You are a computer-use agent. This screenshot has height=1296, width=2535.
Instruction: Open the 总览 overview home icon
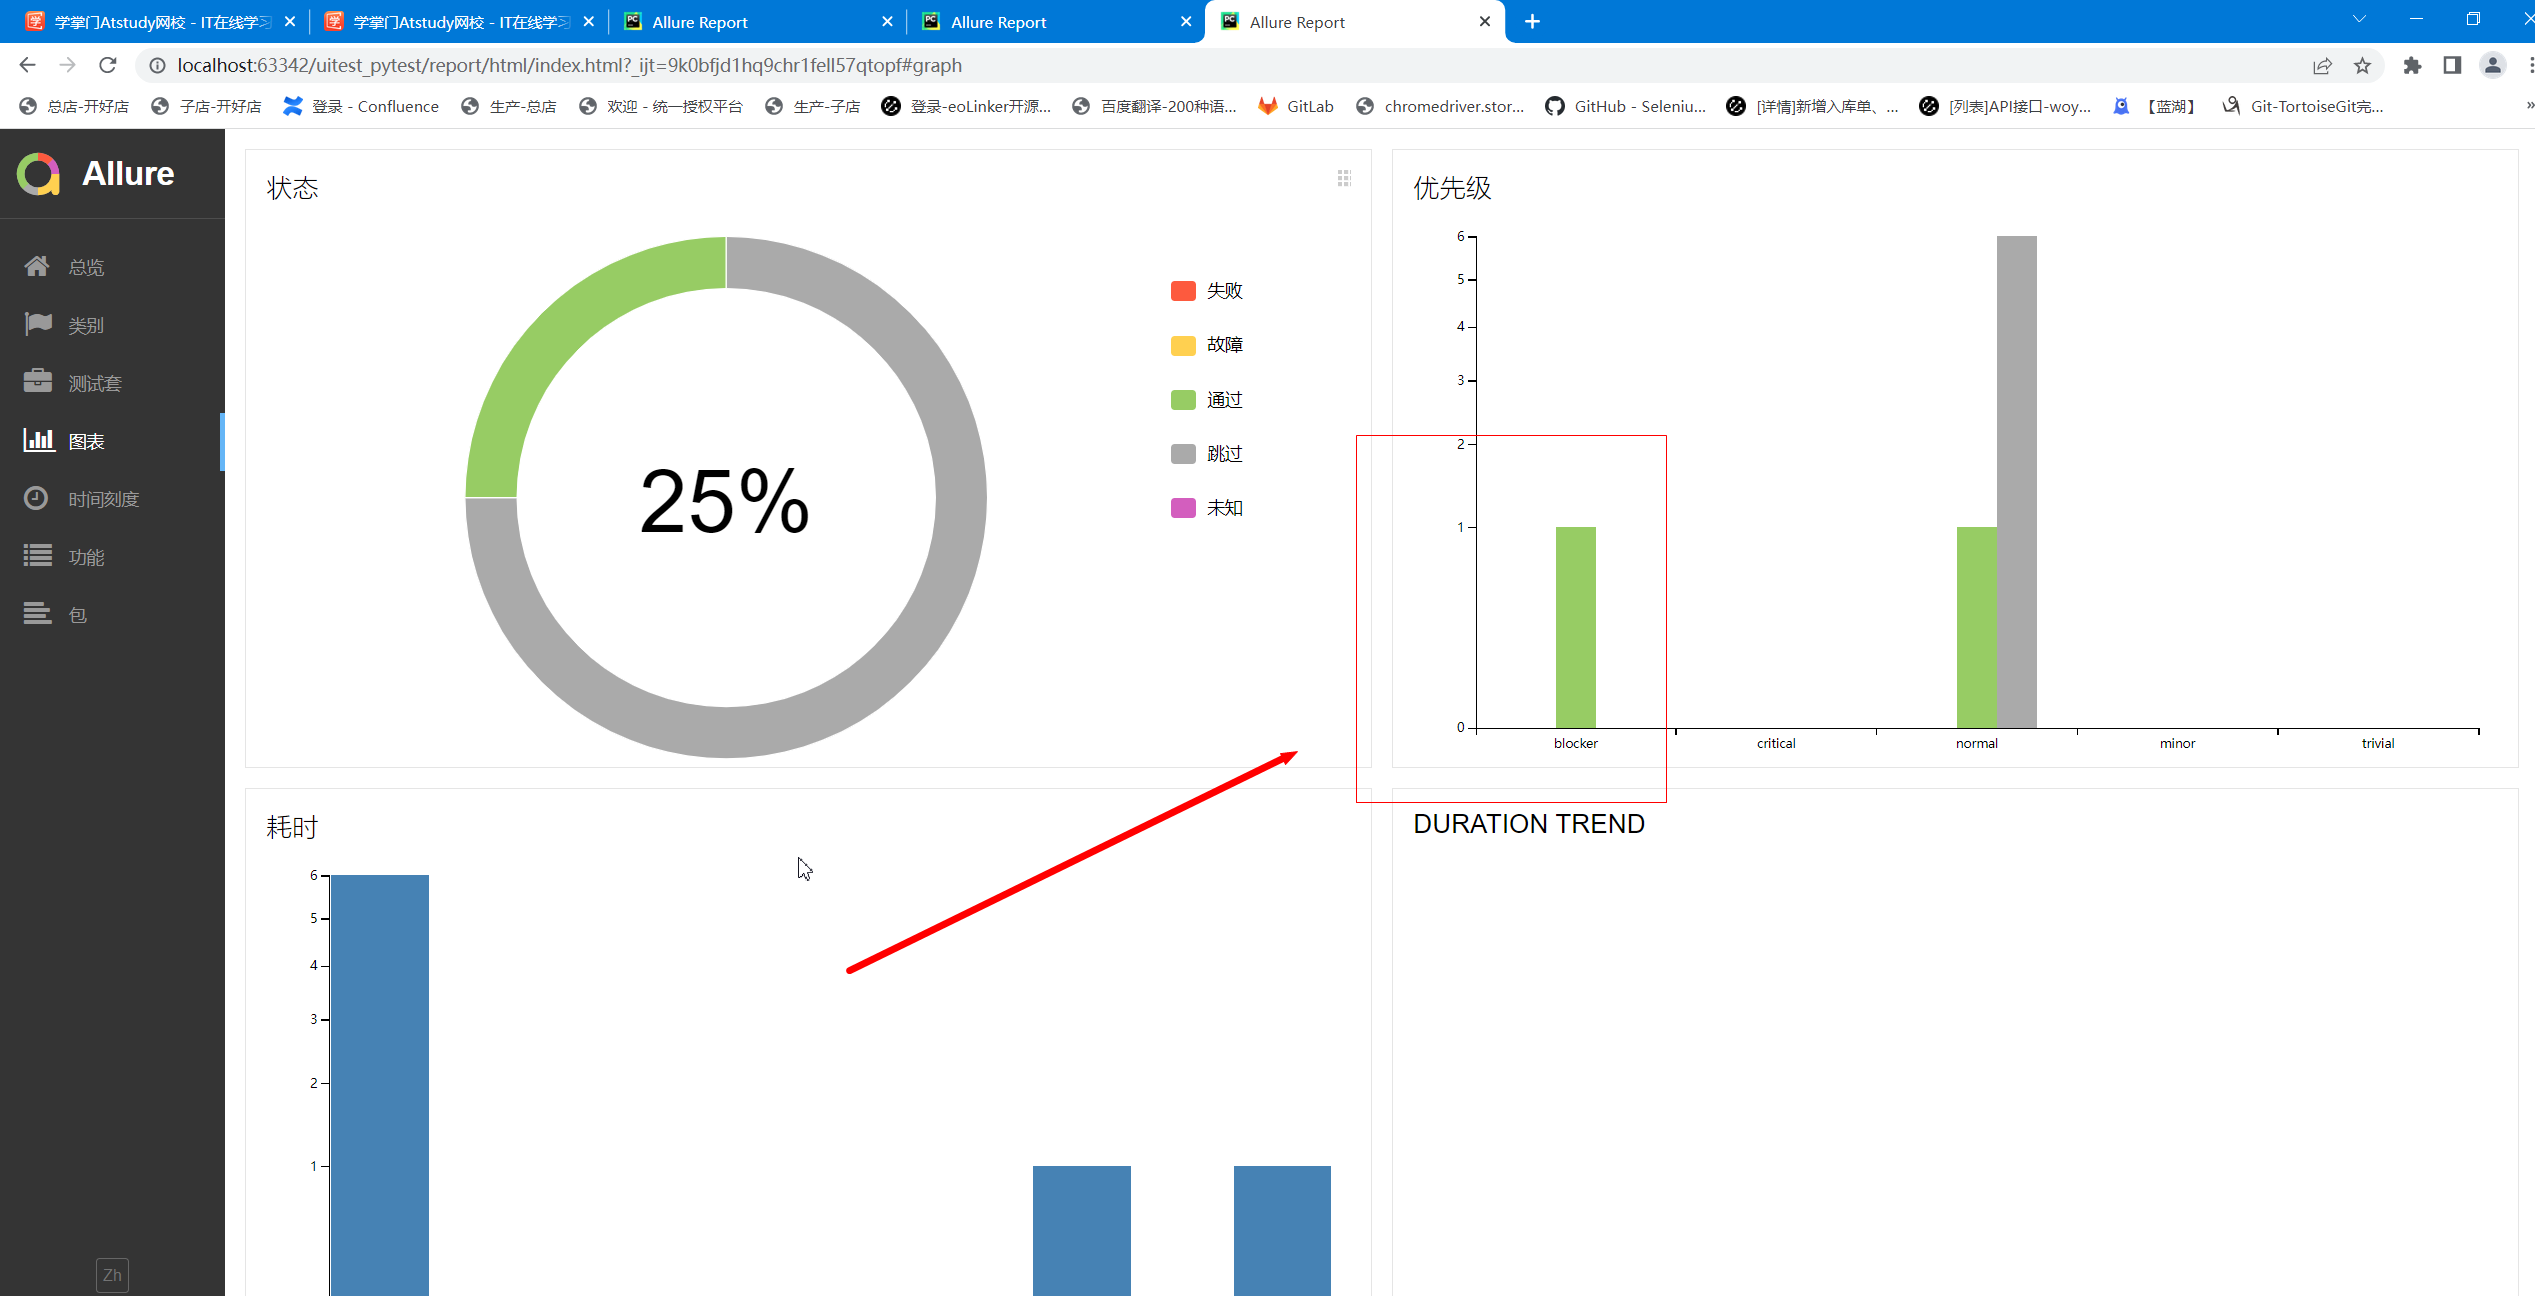(37, 266)
